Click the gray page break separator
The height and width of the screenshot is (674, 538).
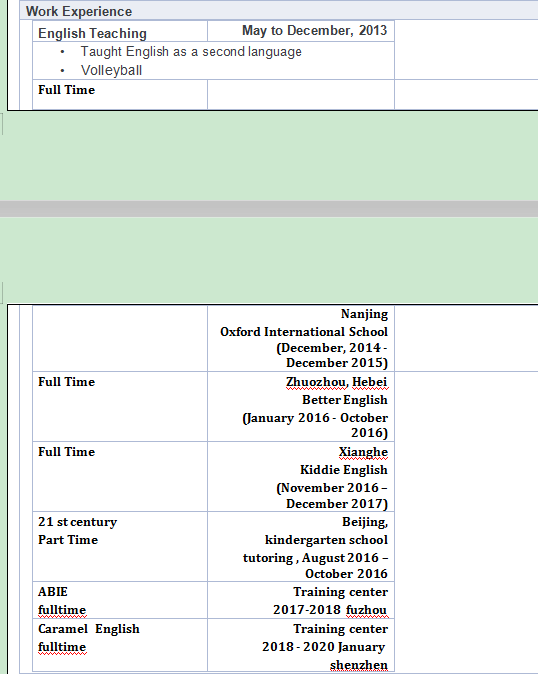(269, 209)
